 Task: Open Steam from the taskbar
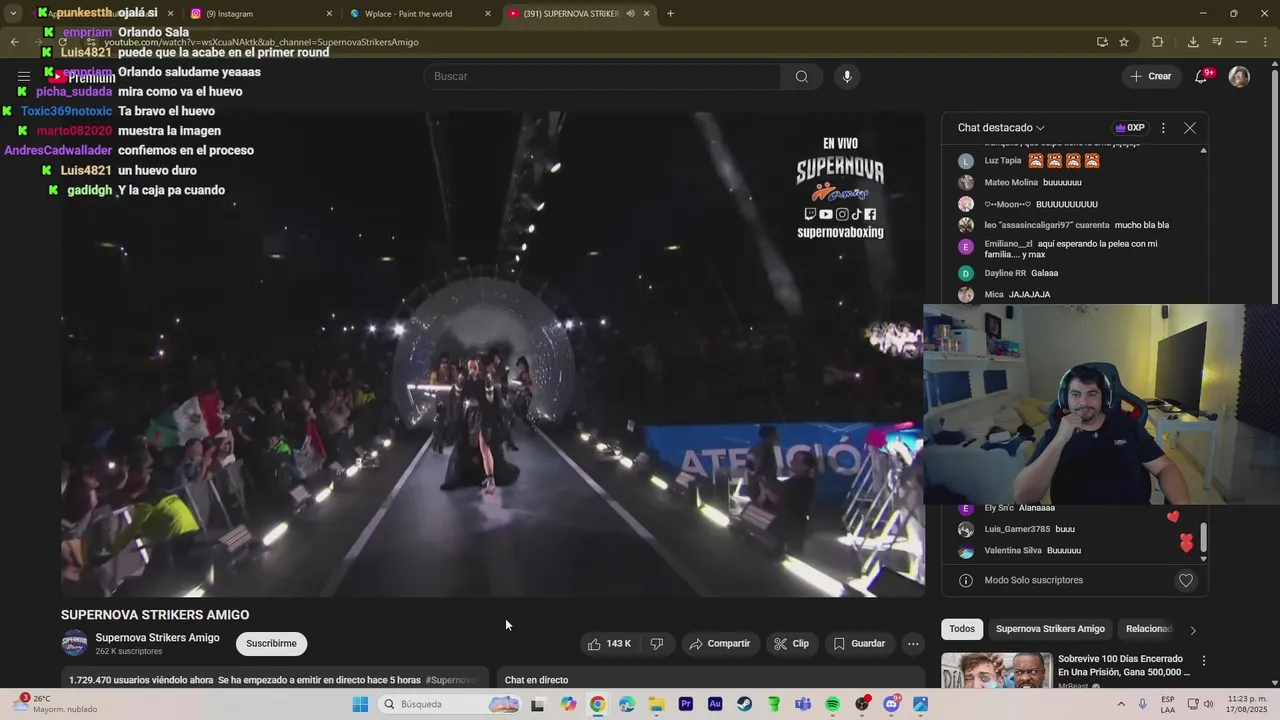click(745, 704)
